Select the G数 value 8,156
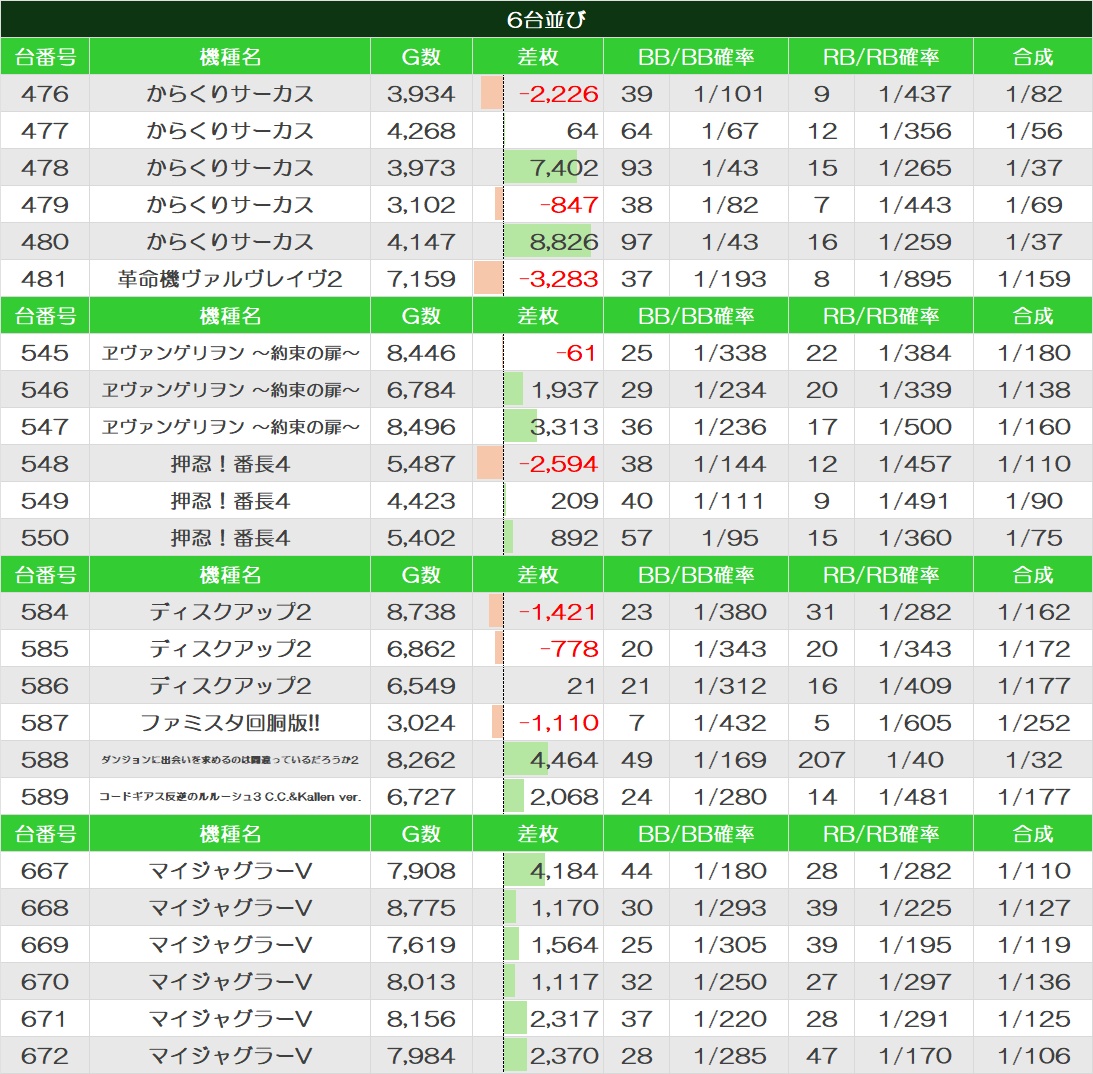1093x1074 pixels. click(421, 1018)
